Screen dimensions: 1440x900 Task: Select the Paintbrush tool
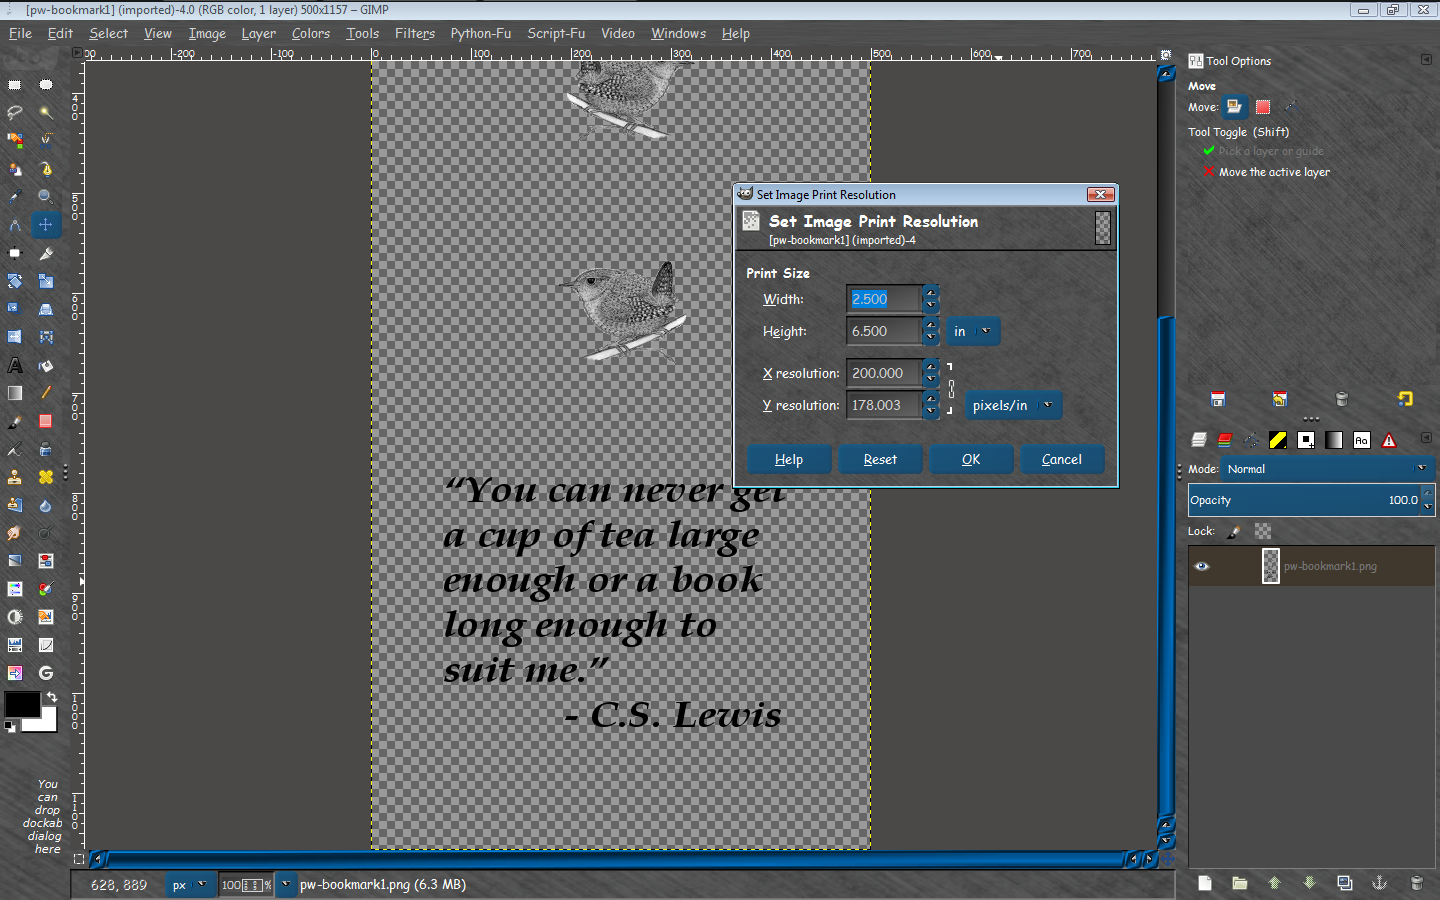click(15, 421)
